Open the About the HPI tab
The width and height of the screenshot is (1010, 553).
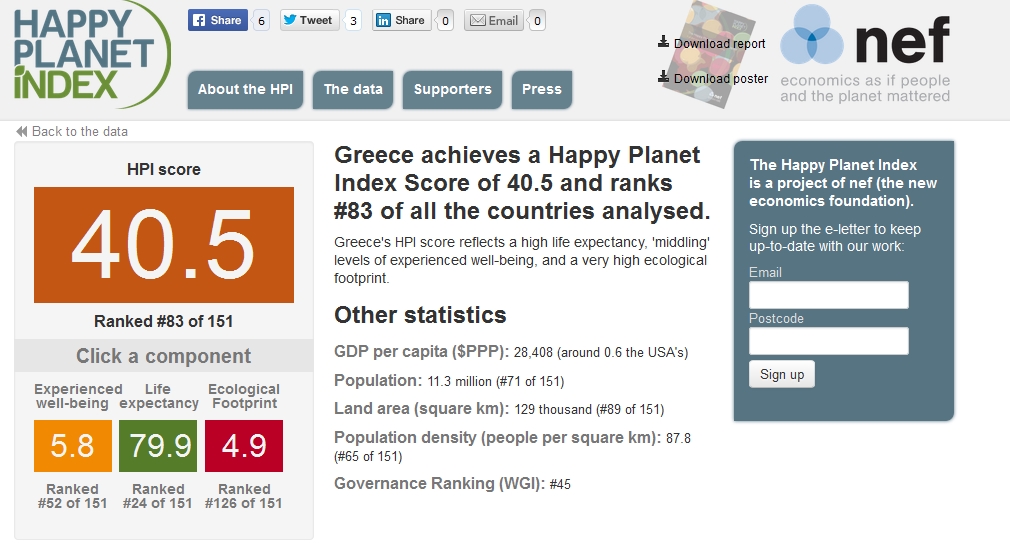pyautogui.click(x=245, y=89)
